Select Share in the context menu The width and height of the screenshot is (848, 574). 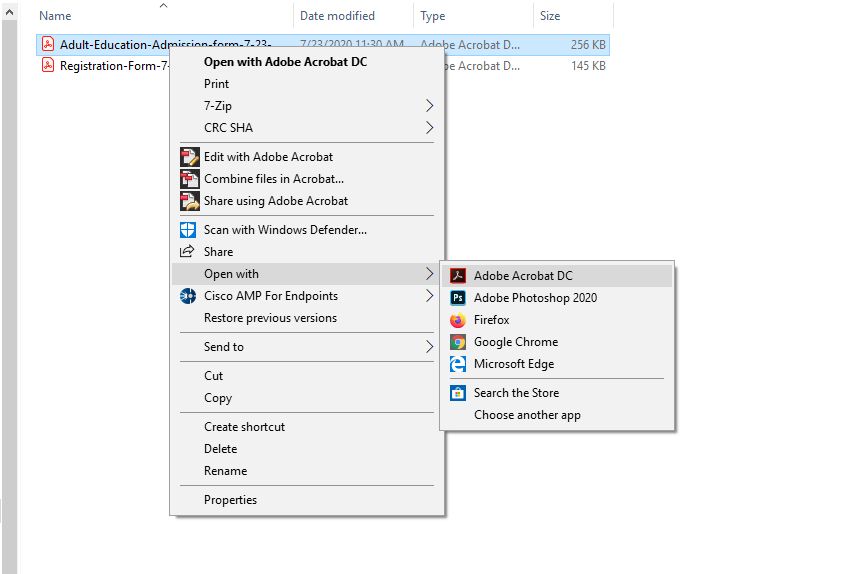pyautogui.click(x=307, y=252)
